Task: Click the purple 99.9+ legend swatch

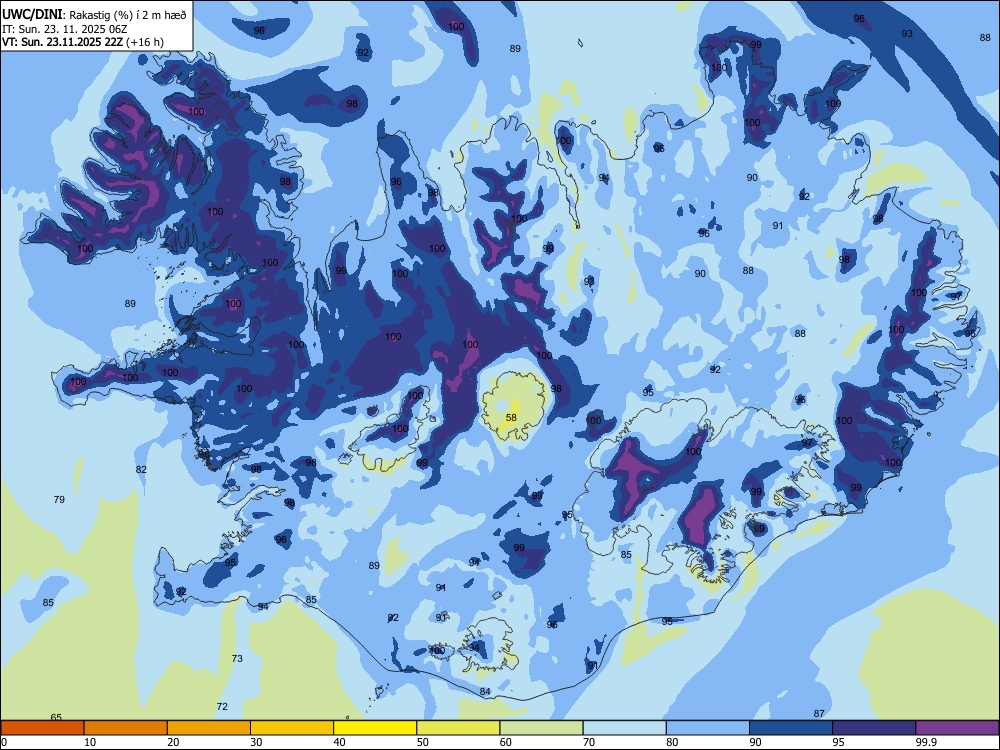Action: 957,728
